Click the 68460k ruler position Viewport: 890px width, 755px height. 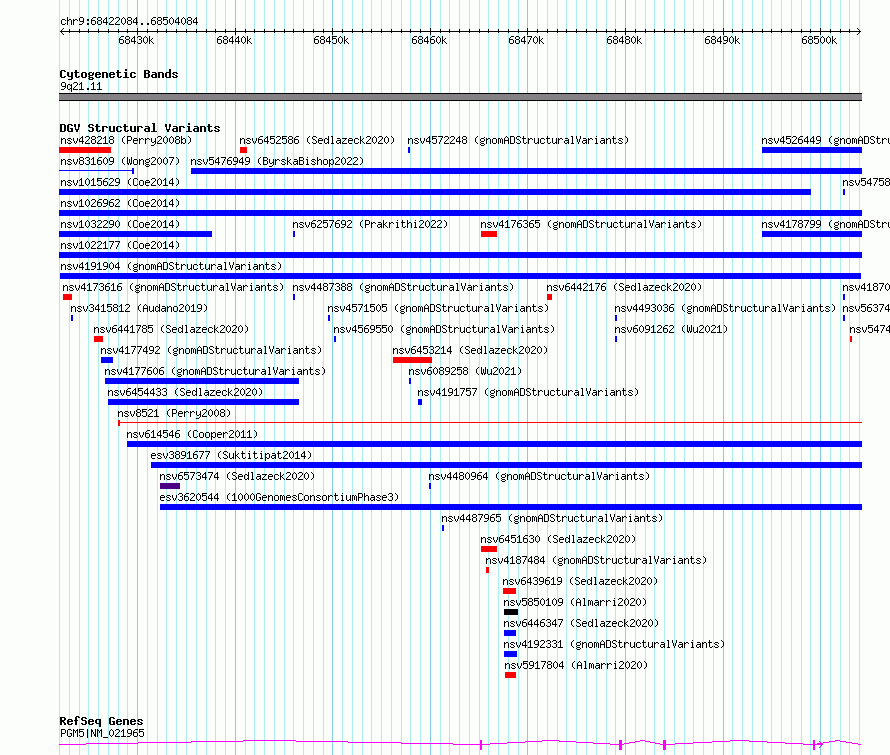(x=429, y=40)
